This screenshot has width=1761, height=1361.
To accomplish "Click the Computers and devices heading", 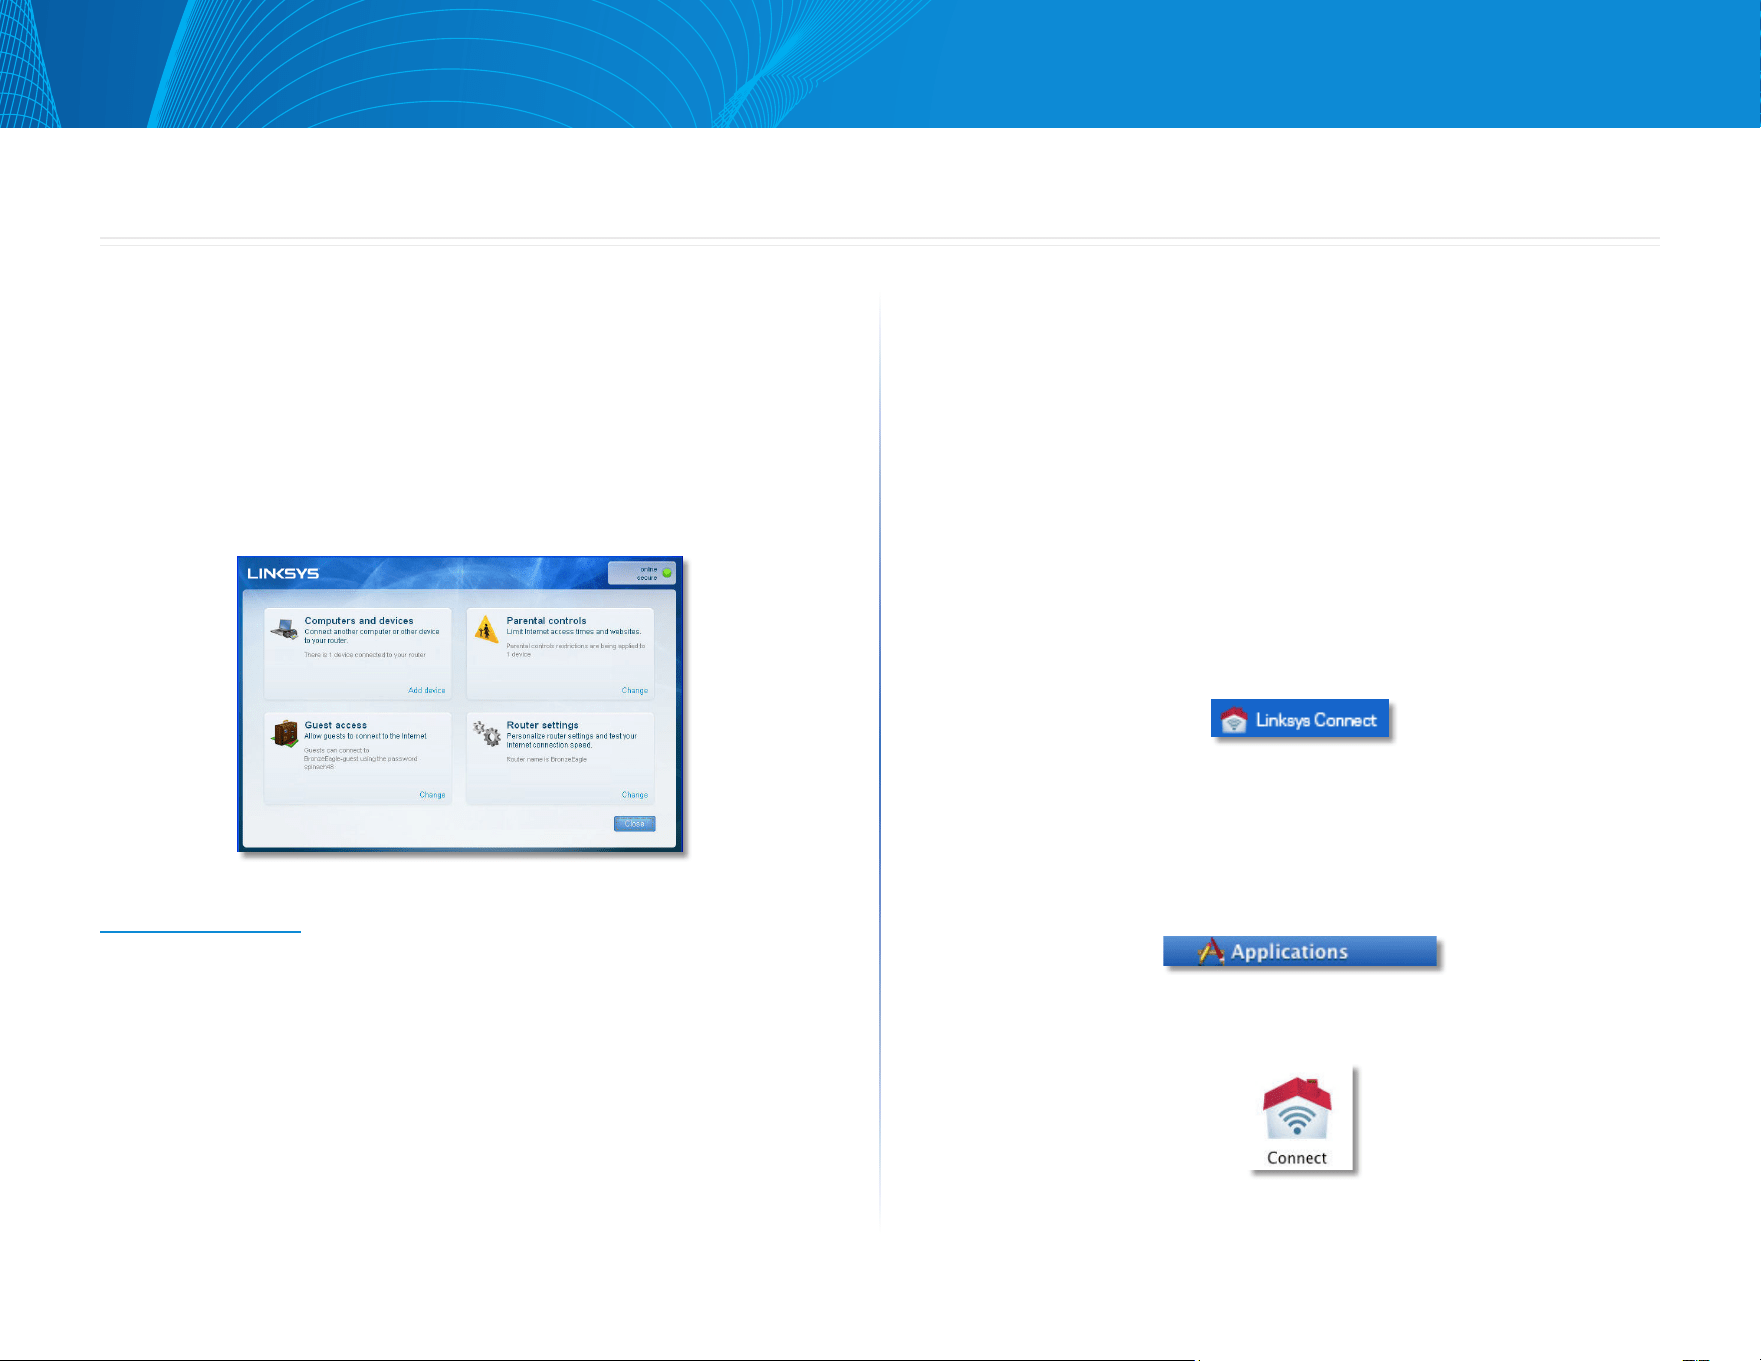I will click(359, 621).
